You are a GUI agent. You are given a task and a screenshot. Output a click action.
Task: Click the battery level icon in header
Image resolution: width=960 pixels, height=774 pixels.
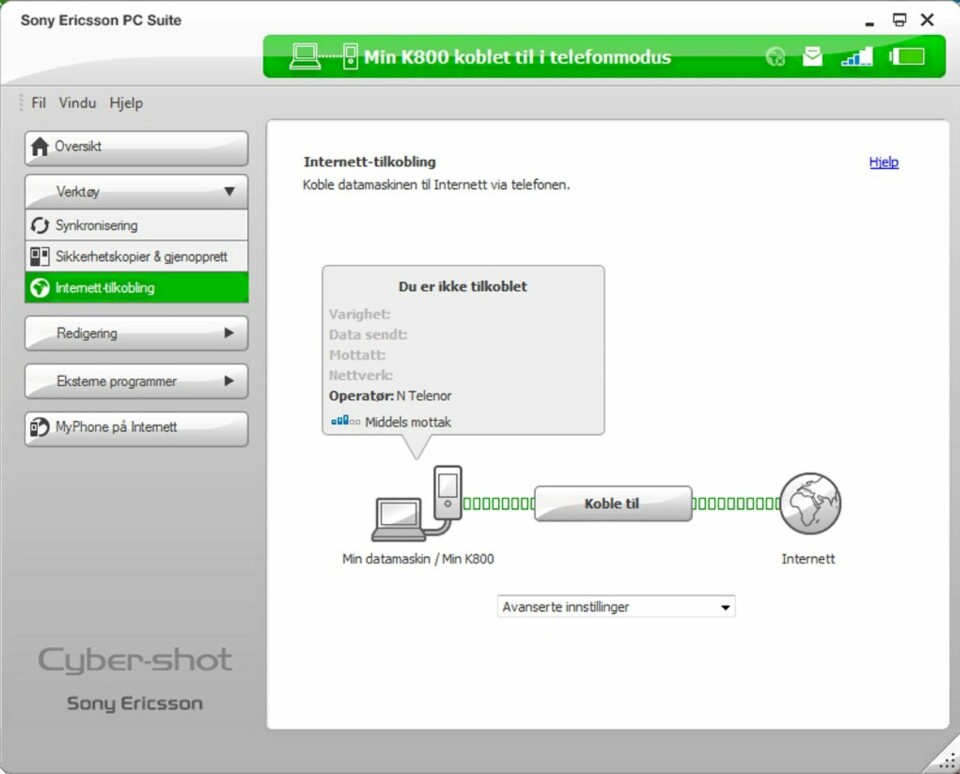[x=907, y=57]
